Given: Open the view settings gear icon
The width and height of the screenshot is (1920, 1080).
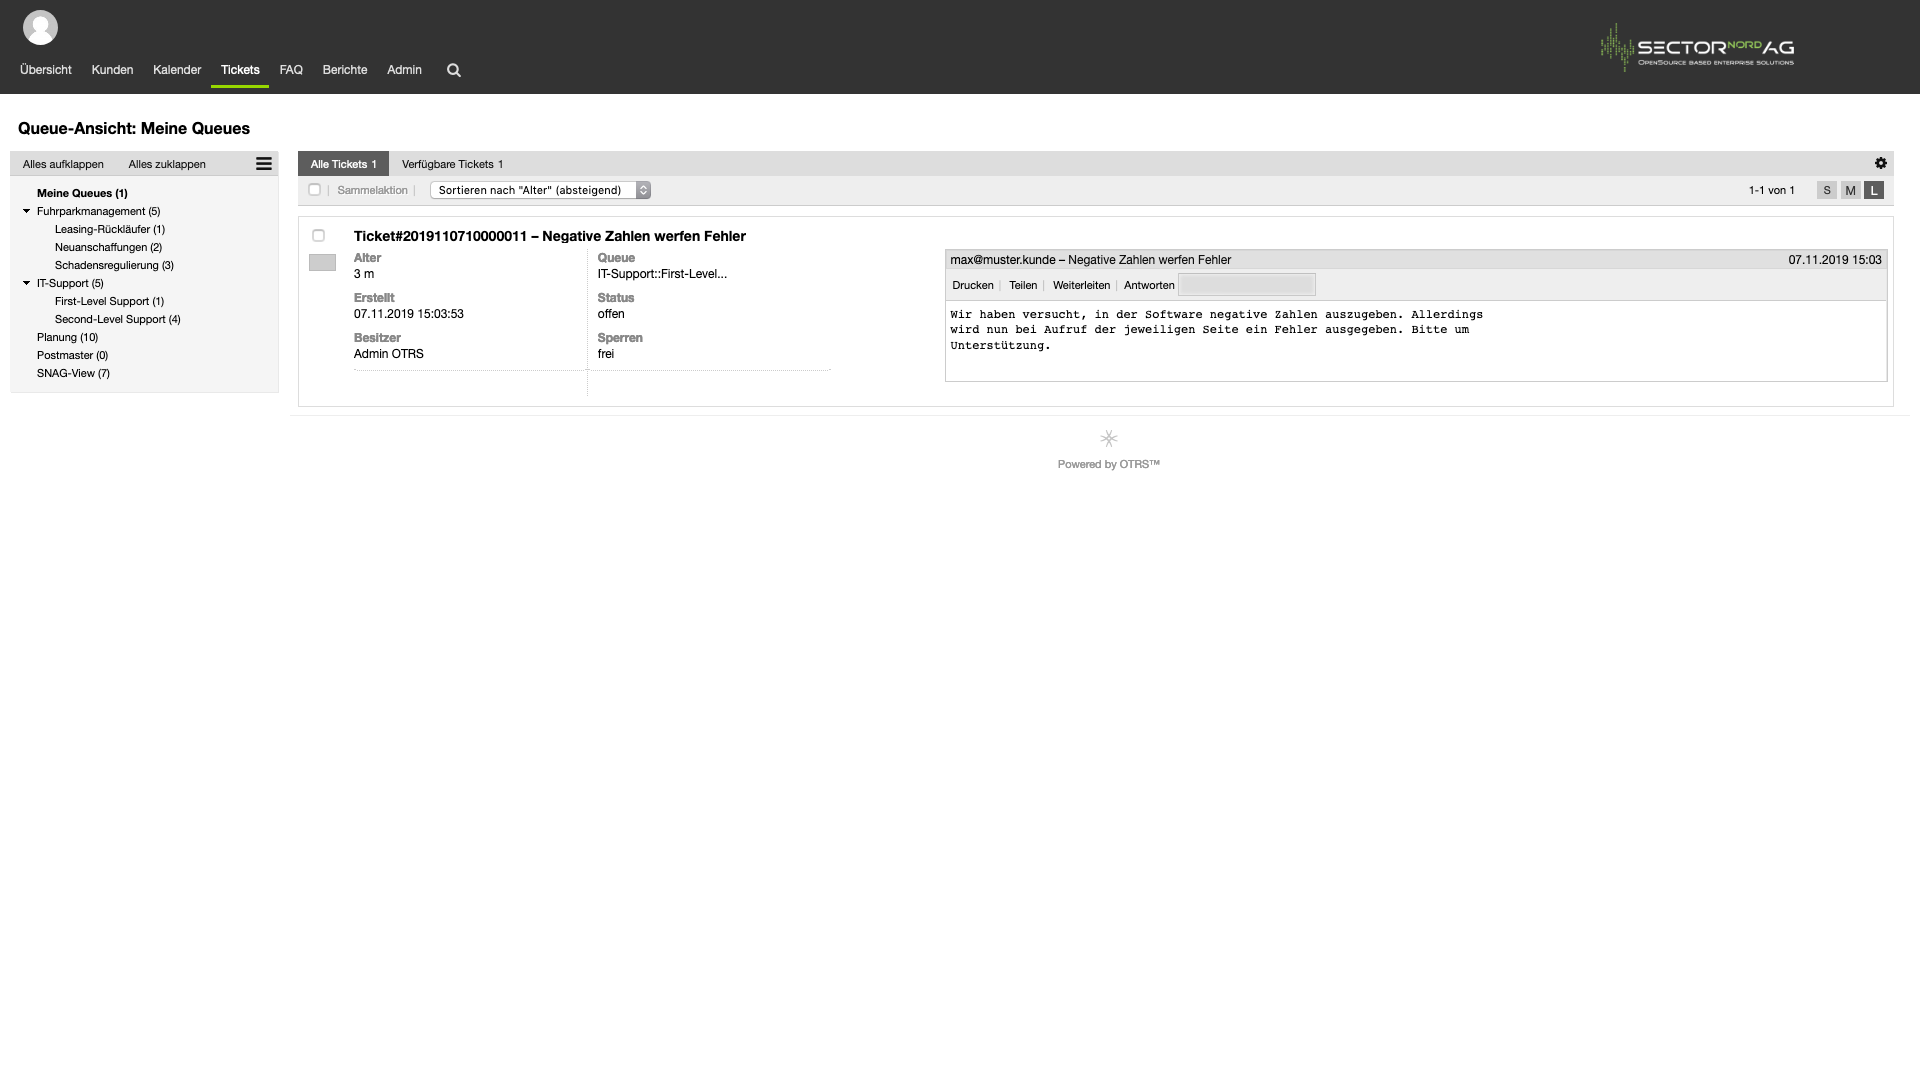Looking at the screenshot, I should pos(1880,163).
